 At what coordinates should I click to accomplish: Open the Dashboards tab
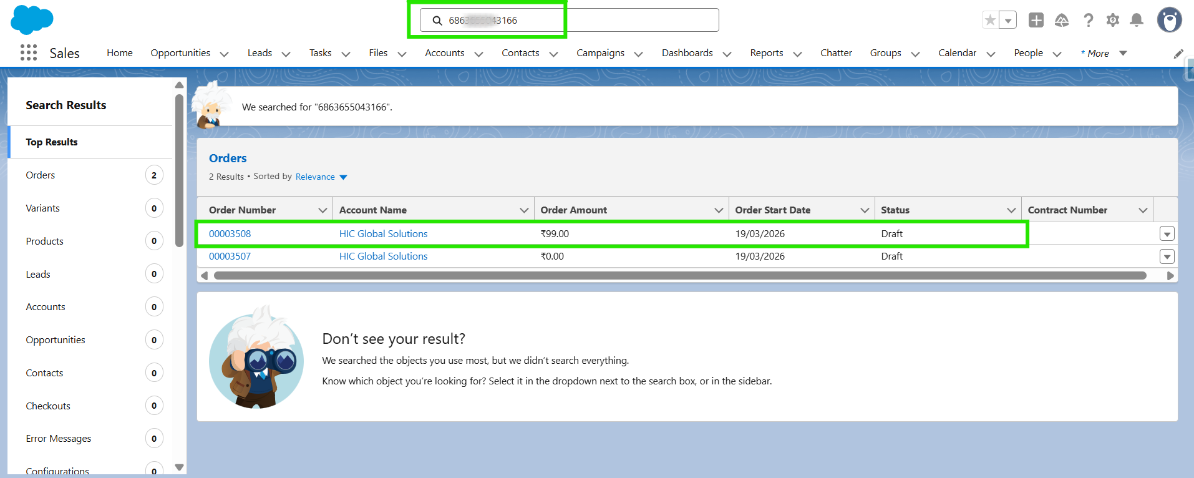[x=687, y=53]
